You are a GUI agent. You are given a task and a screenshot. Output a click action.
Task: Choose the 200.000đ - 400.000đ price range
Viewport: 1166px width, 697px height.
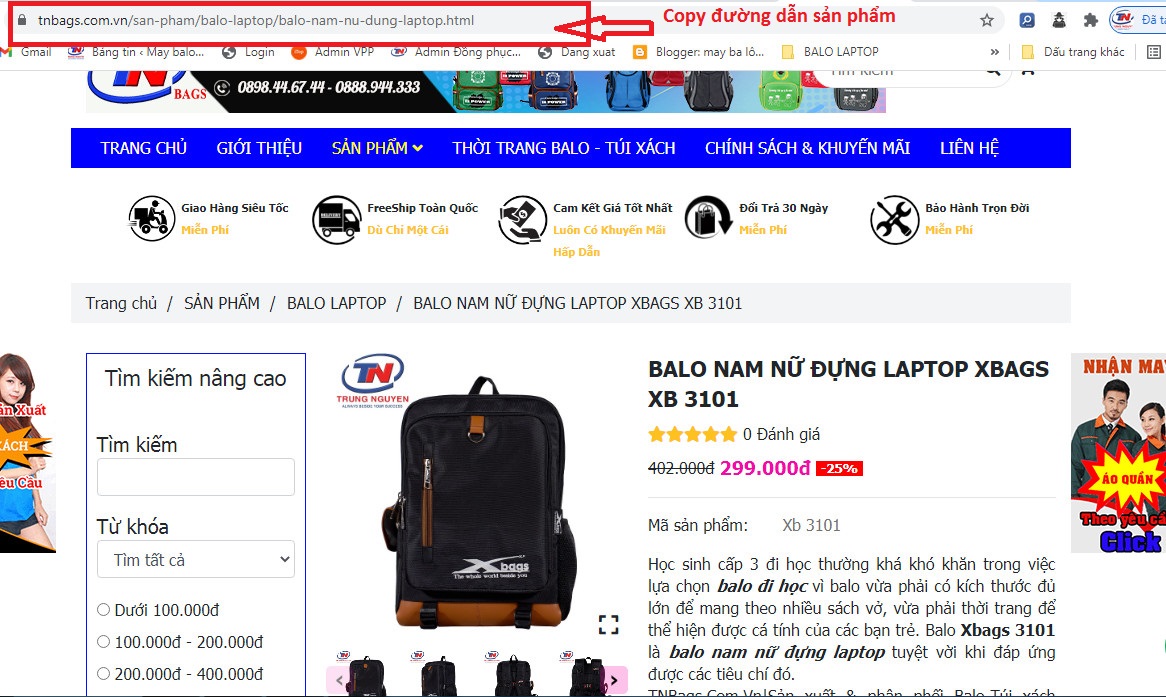[103, 674]
